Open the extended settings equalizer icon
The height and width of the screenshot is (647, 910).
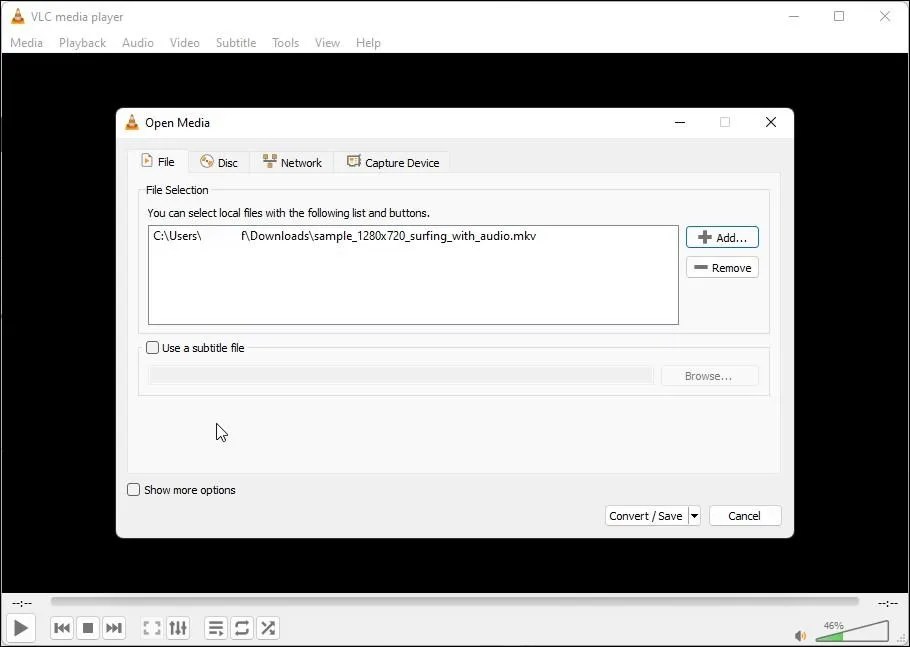click(x=178, y=628)
